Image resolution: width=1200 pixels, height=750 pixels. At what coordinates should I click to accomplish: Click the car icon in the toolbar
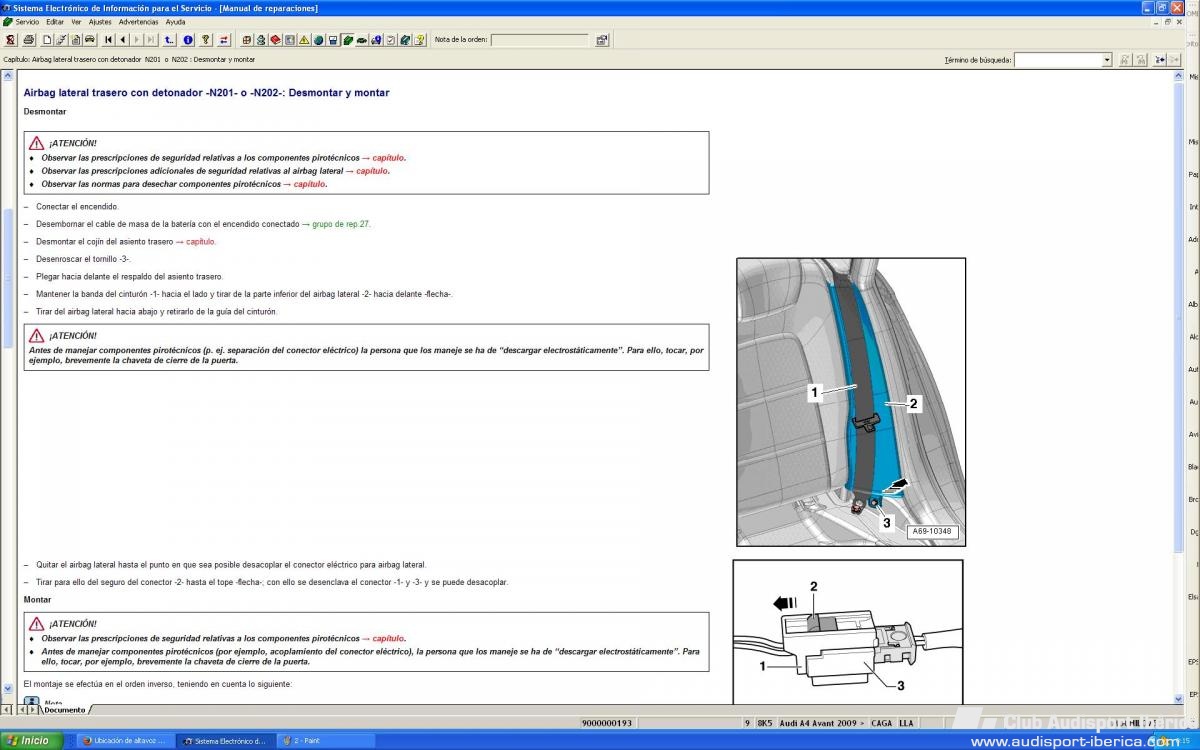[x=90, y=40]
